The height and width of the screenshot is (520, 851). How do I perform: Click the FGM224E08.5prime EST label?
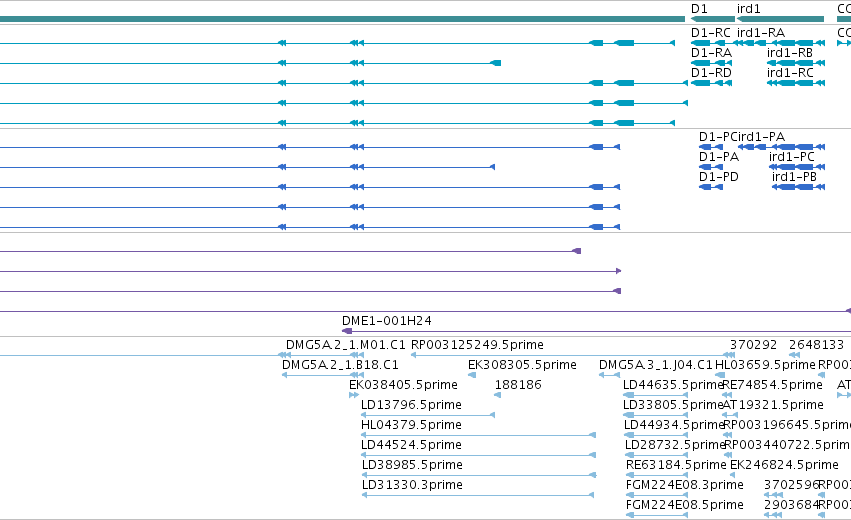684,505
